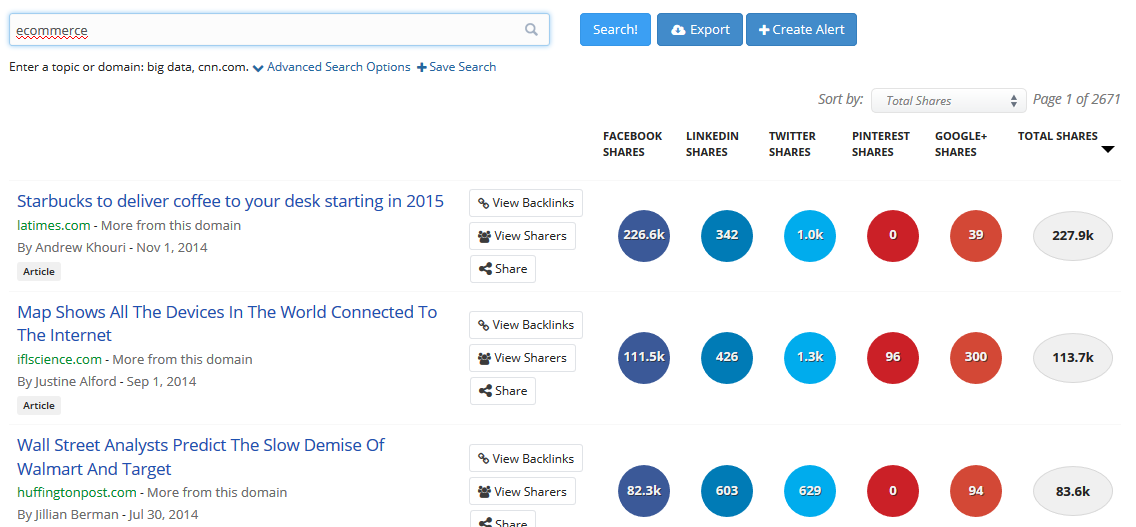
Task: Sort by Facebook Shares column header
Action: (632, 144)
